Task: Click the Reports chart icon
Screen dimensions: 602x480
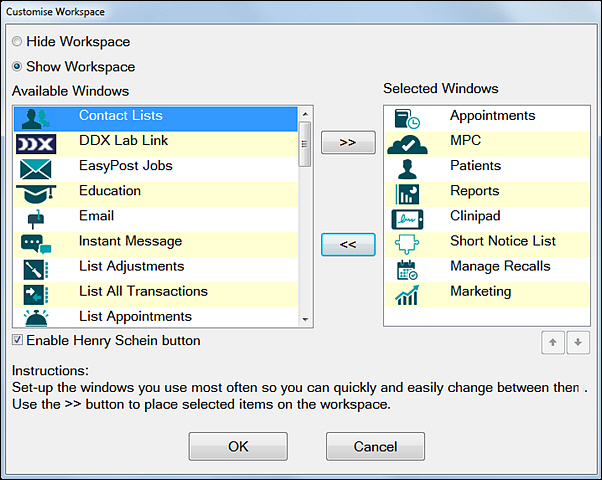Action: (x=407, y=194)
